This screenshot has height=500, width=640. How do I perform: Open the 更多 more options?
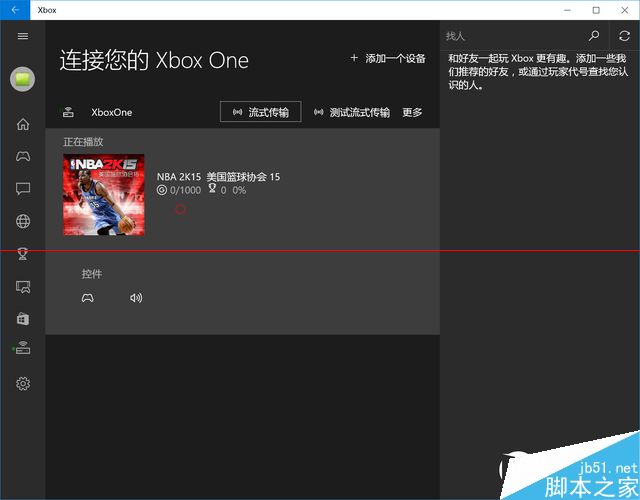tap(412, 112)
